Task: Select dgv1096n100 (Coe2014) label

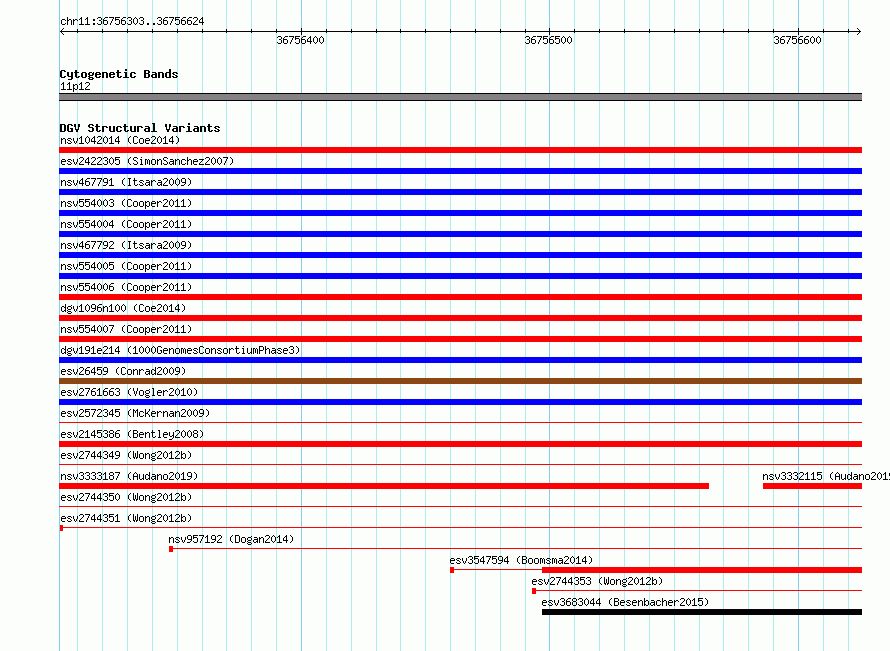Action: [123, 308]
